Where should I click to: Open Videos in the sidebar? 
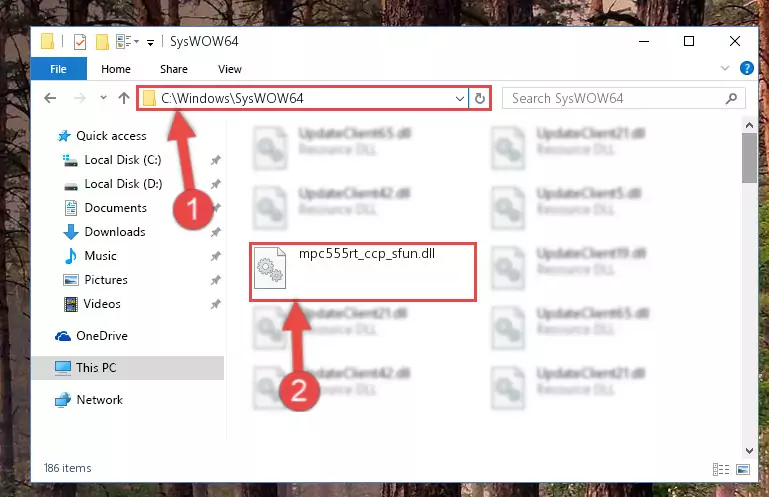pyautogui.click(x=102, y=304)
